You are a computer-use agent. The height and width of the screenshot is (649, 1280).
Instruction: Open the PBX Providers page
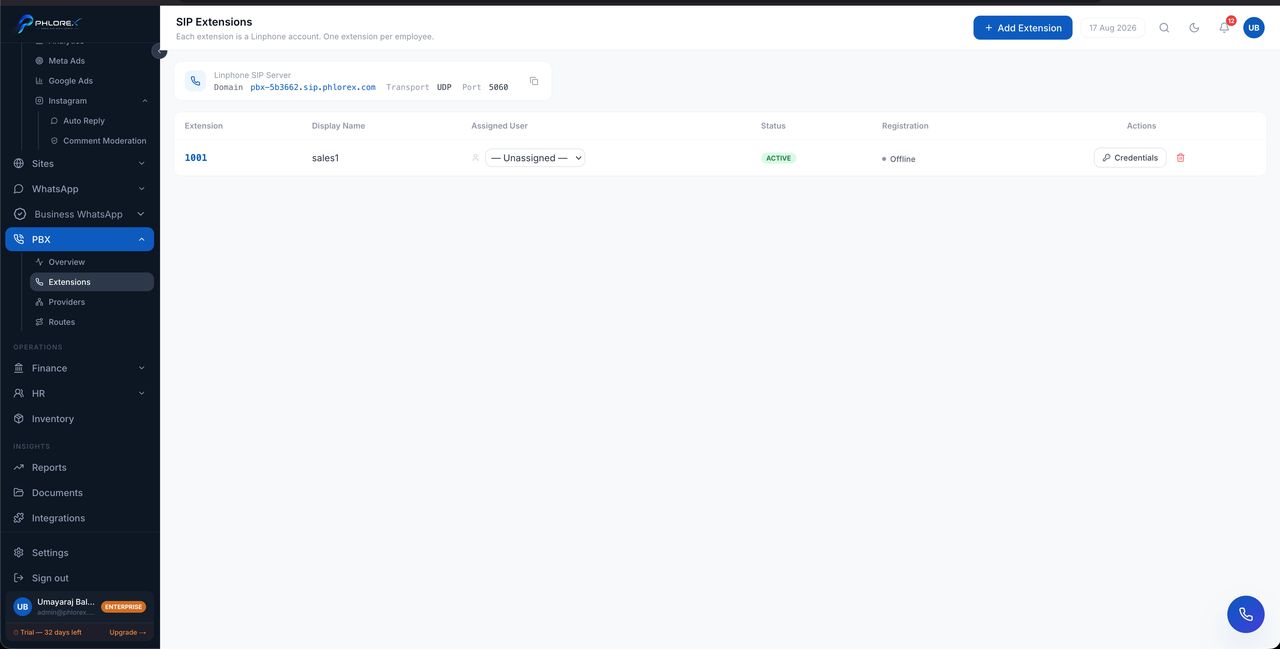tap(66, 302)
